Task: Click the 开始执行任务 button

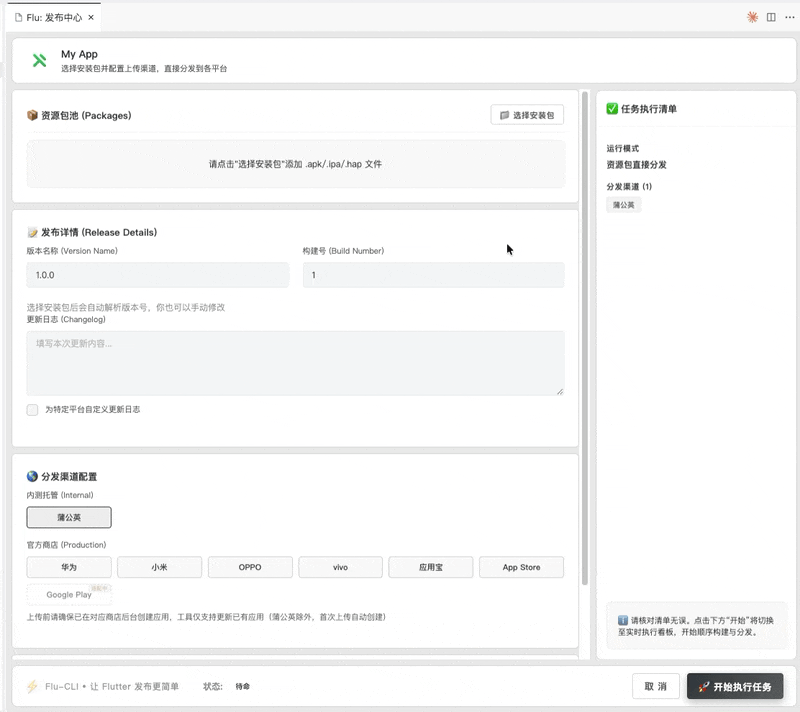Action: pos(735,686)
